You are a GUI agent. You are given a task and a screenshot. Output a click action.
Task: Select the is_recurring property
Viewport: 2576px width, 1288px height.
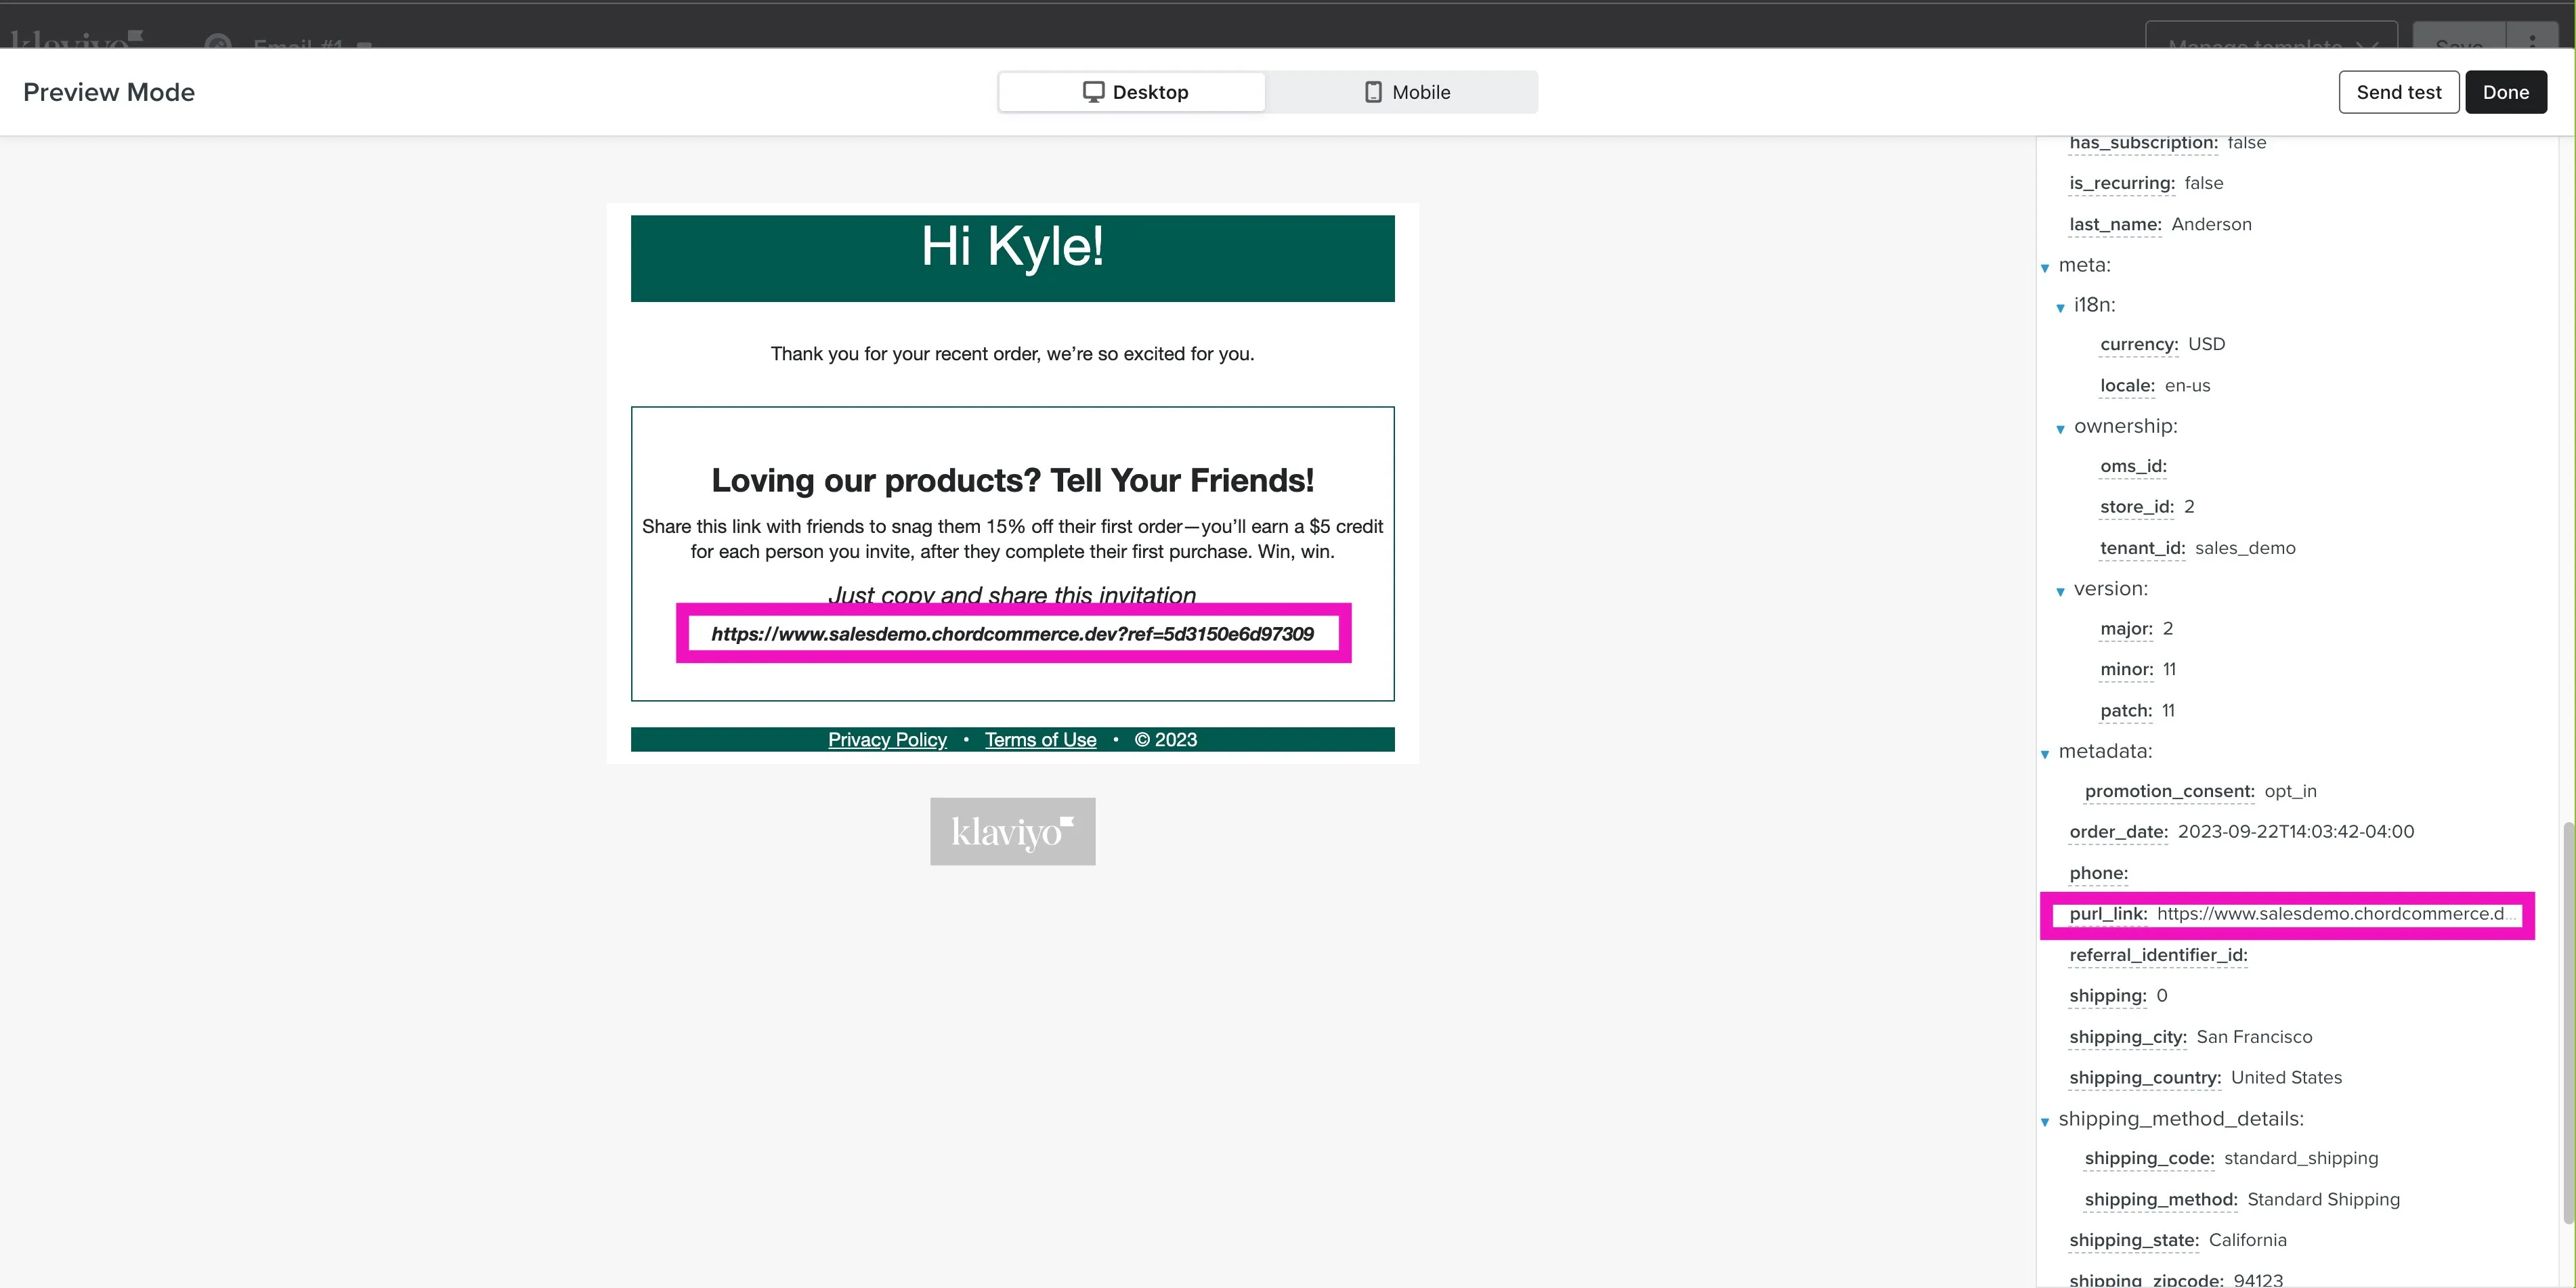(2121, 183)
